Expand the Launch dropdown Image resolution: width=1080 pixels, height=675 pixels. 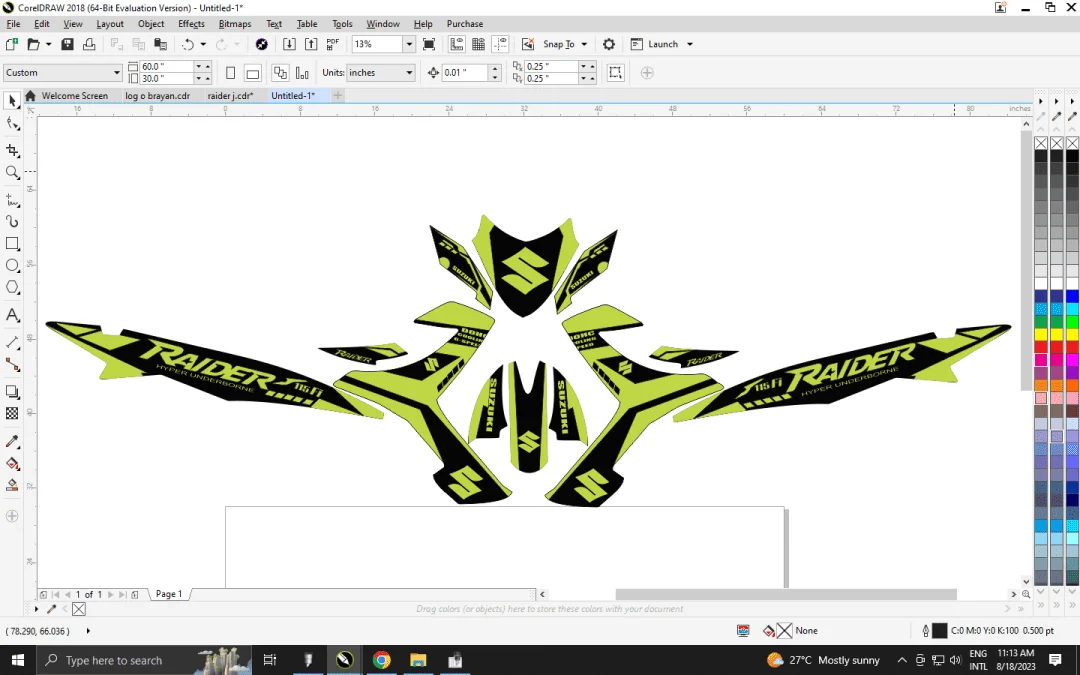689,44
